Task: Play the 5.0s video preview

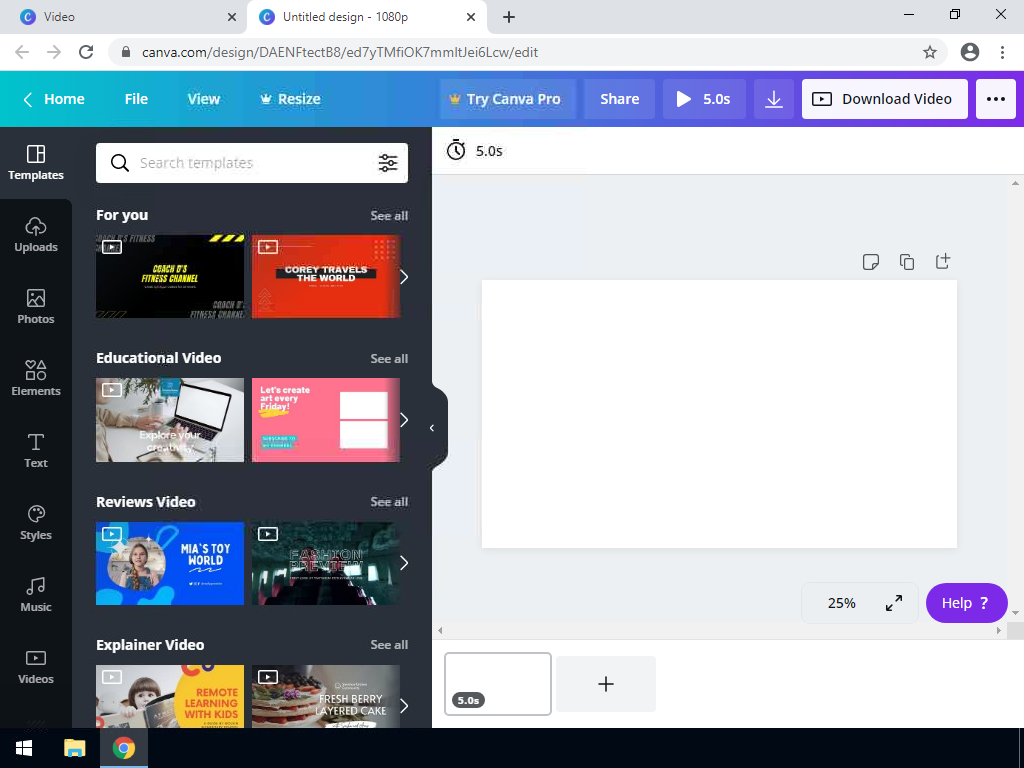Action: point(704,99)
